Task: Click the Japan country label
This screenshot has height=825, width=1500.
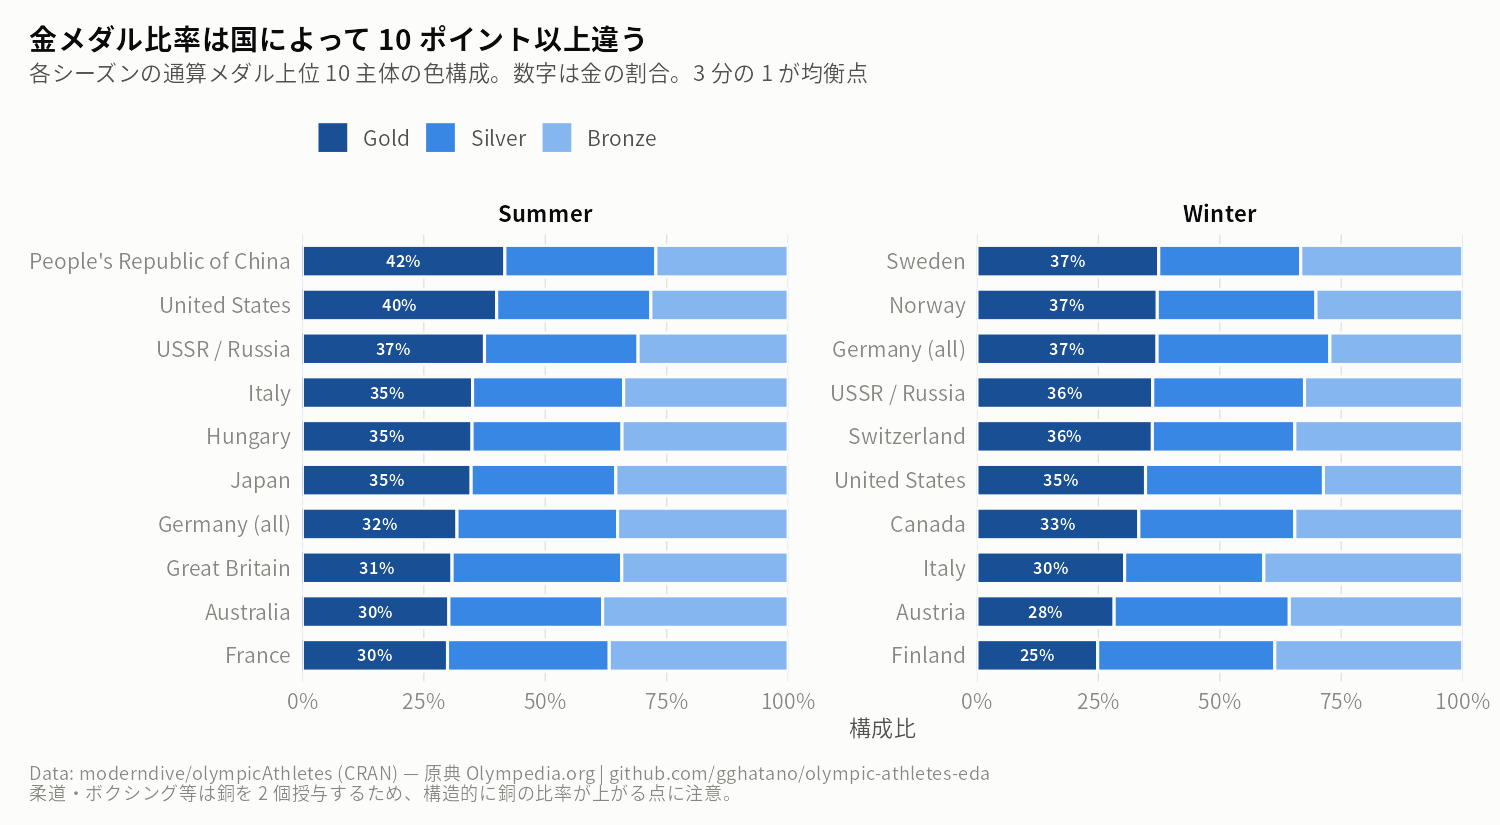Action: (x=260, y=481)
